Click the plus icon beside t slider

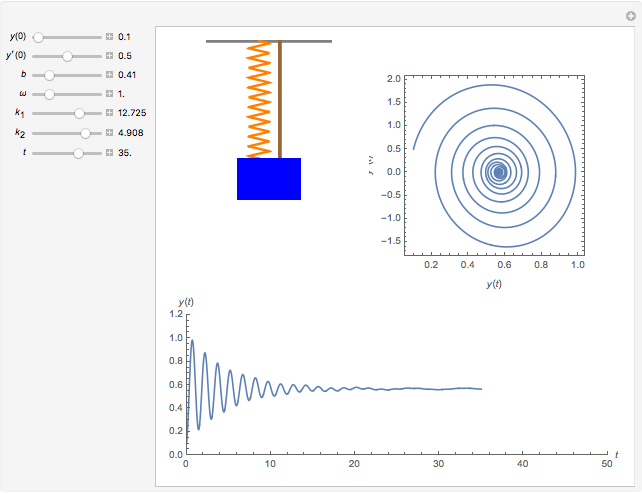pos(110,153)
